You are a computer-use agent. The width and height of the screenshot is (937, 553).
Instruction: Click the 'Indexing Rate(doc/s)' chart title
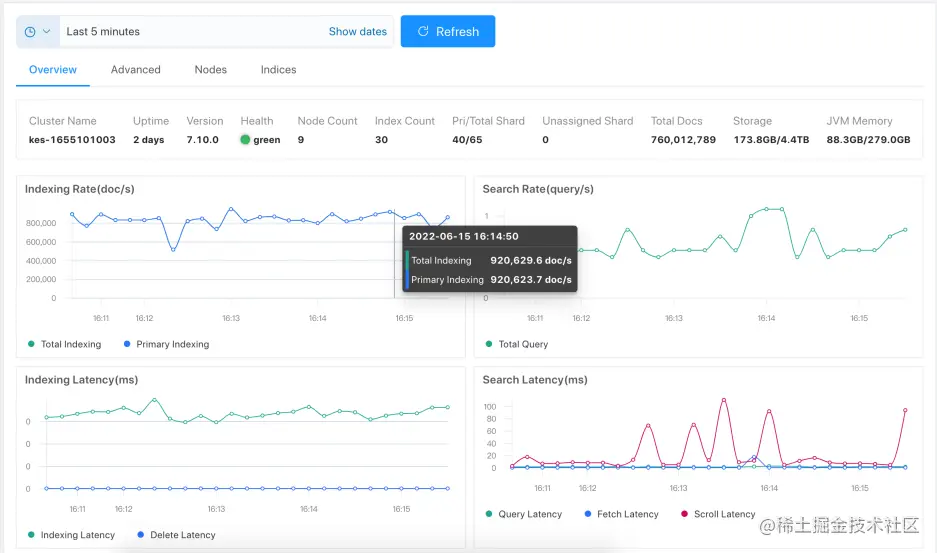click(x=79, y=190)
